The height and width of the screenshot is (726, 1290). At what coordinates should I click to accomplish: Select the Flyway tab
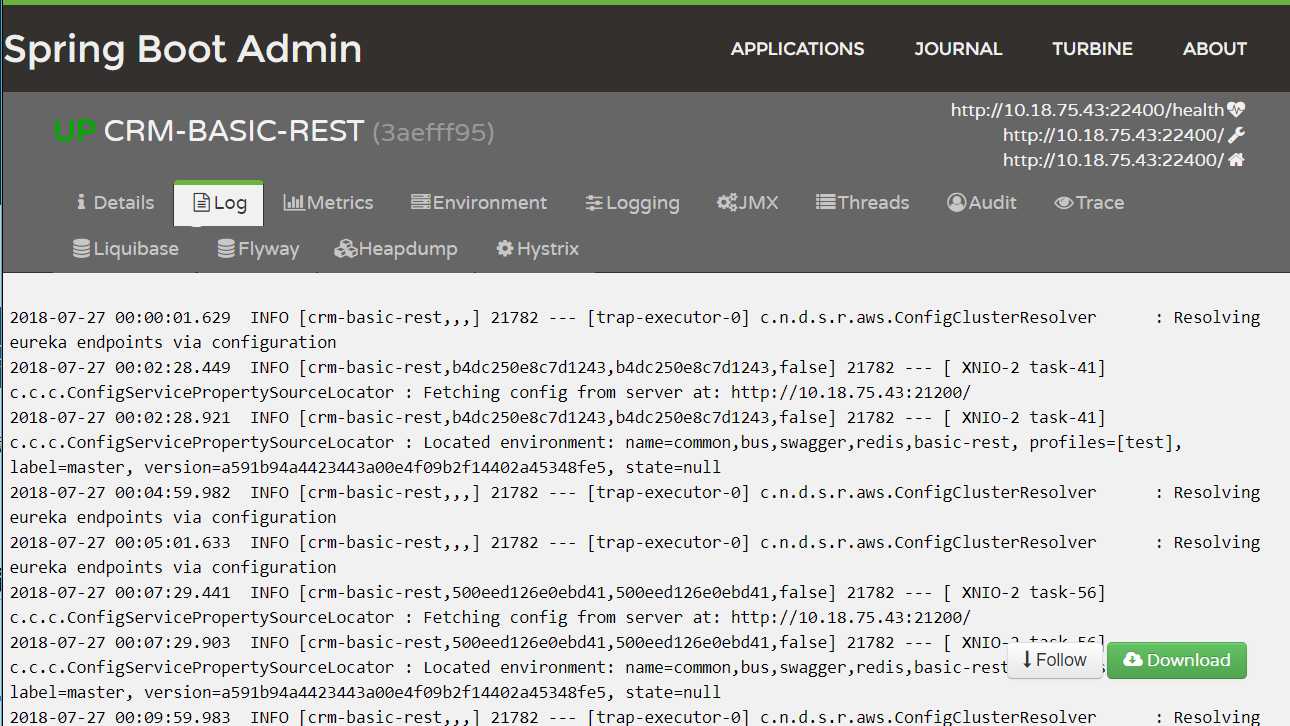click(258, 249)
